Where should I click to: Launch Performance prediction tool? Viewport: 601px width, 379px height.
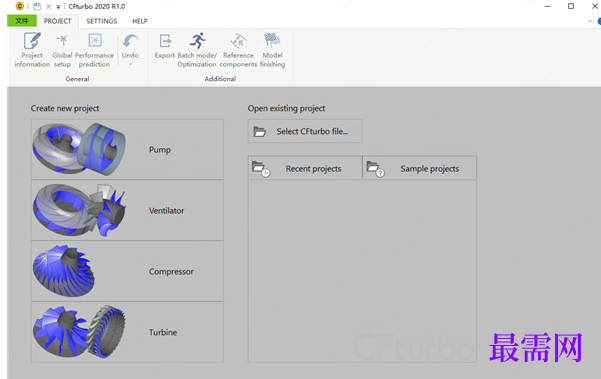(94, 50)
